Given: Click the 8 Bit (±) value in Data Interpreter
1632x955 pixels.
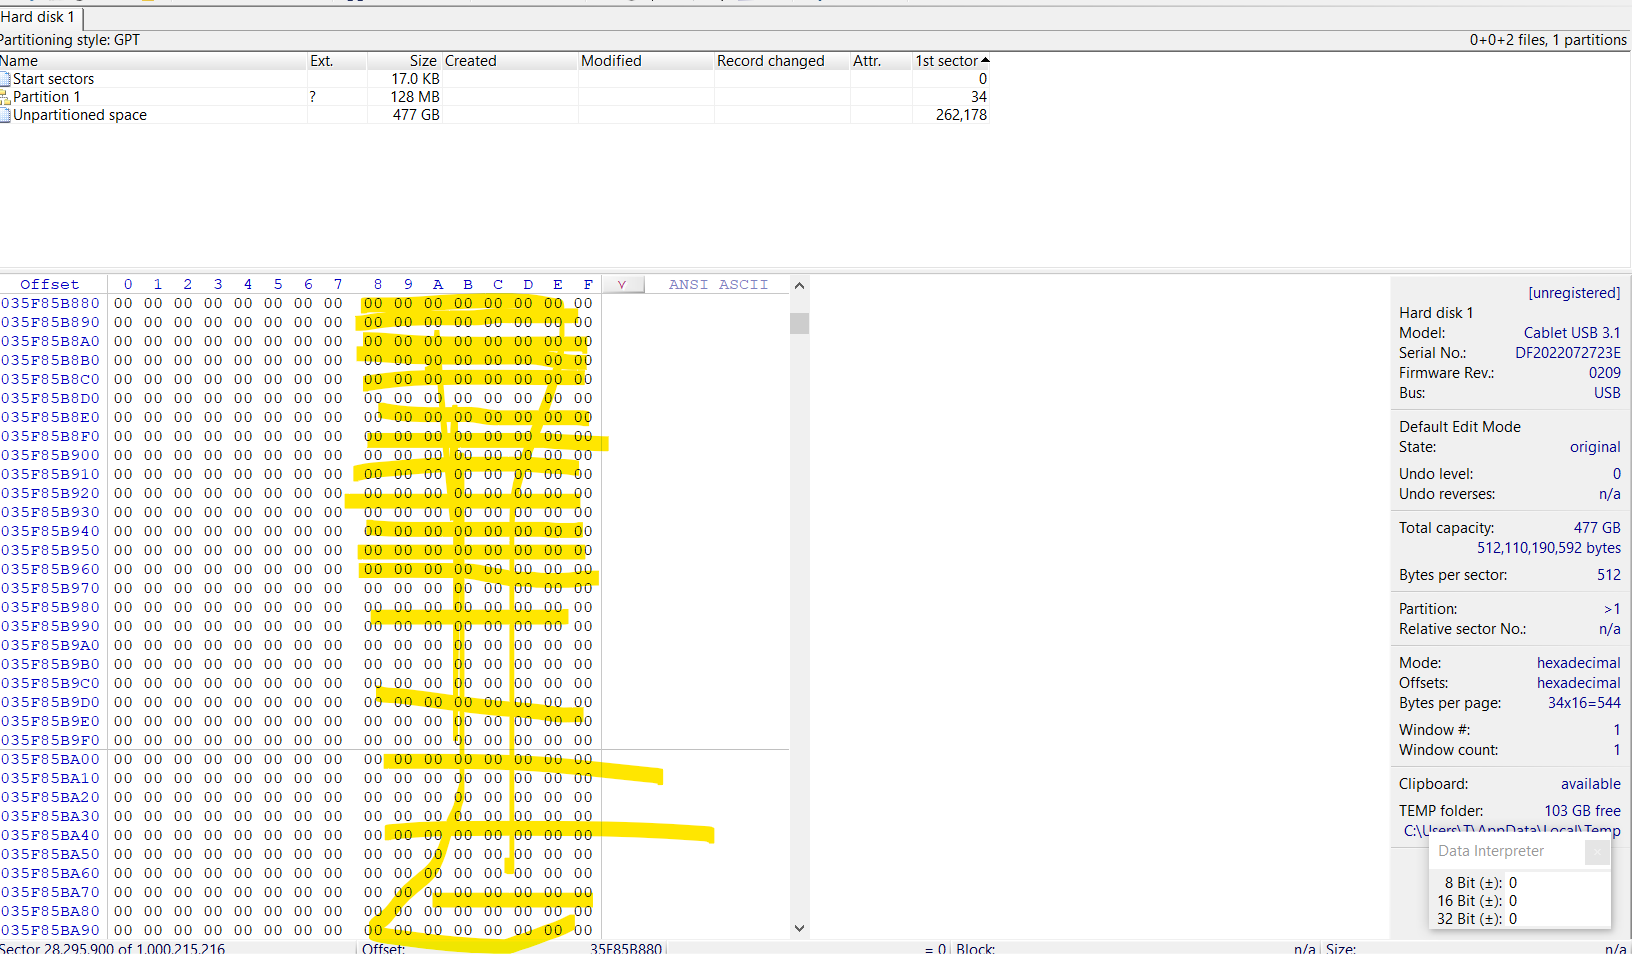Looking at the screenshot, I should pos(1513,883).
